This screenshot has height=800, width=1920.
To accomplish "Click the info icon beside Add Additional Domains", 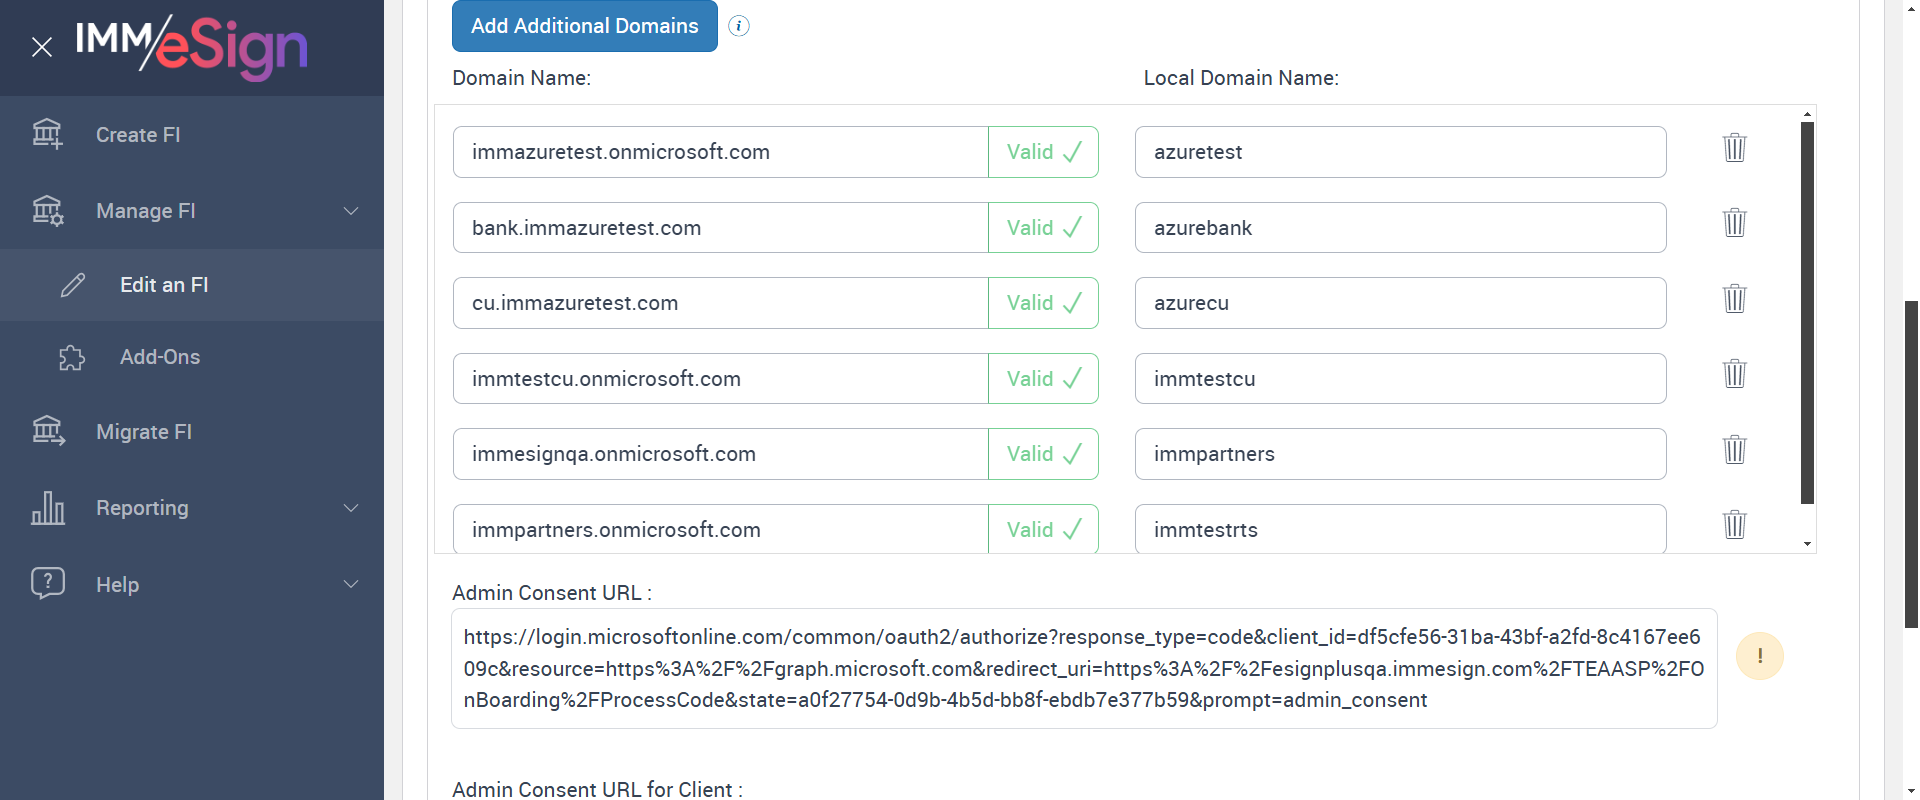I will coord(739,26).
